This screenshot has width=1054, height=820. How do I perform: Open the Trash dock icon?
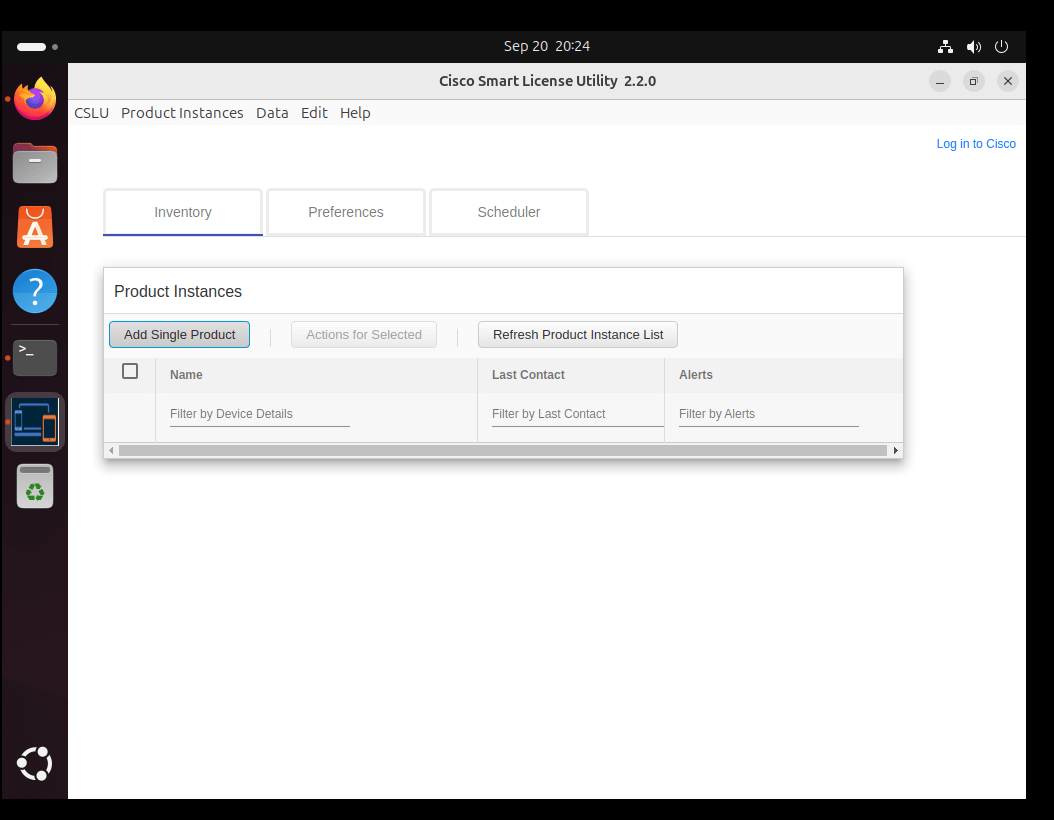(35, 487)
